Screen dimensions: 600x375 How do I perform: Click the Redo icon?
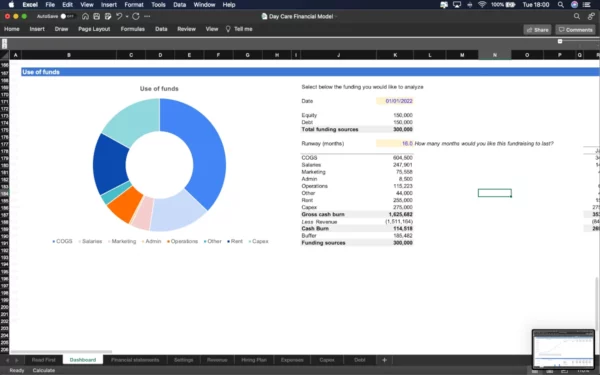pyautogui.click(x=136, y=16)
